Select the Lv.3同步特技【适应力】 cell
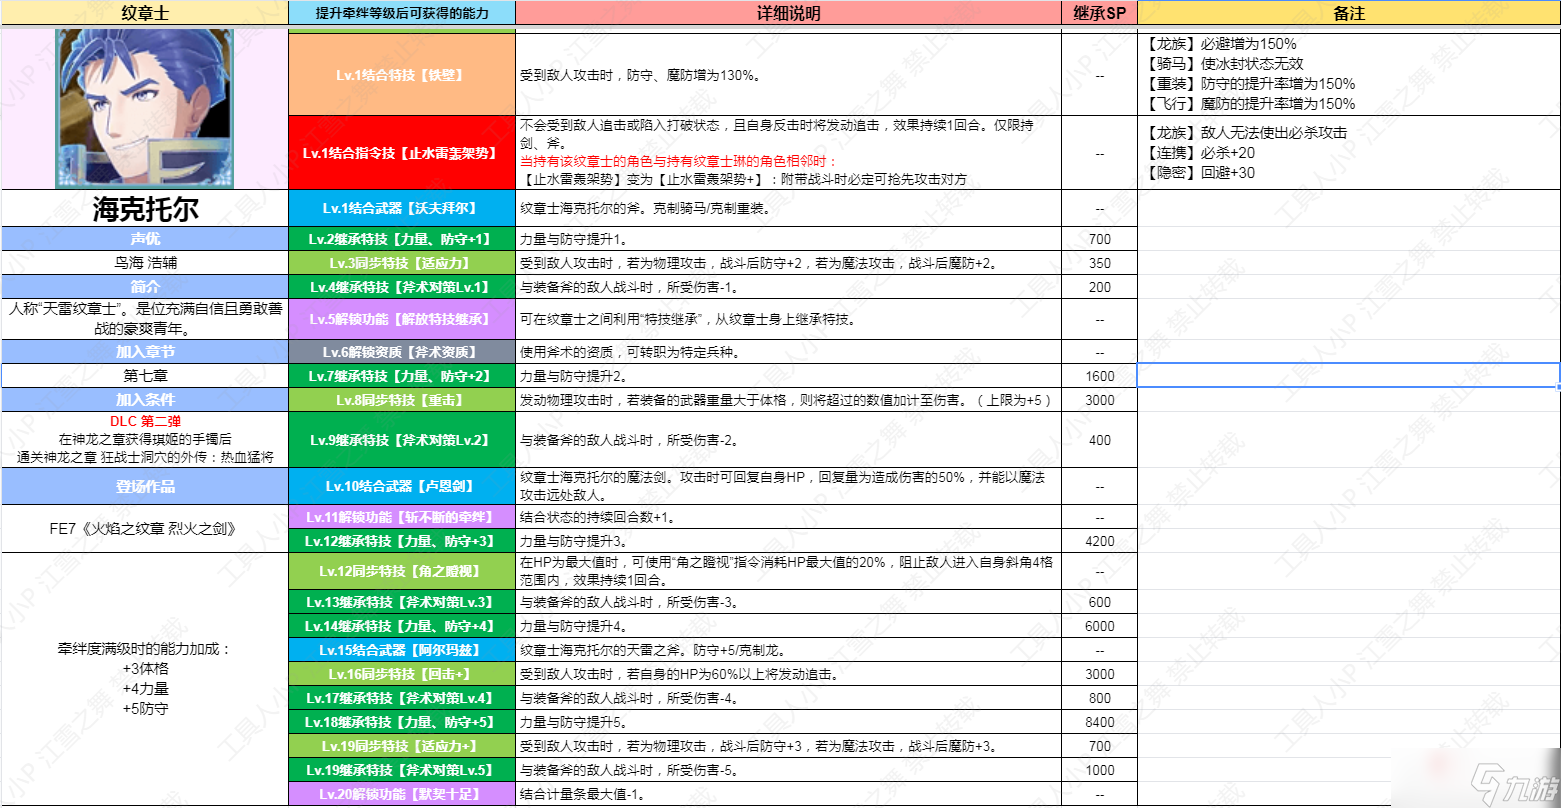 point(402,263)
